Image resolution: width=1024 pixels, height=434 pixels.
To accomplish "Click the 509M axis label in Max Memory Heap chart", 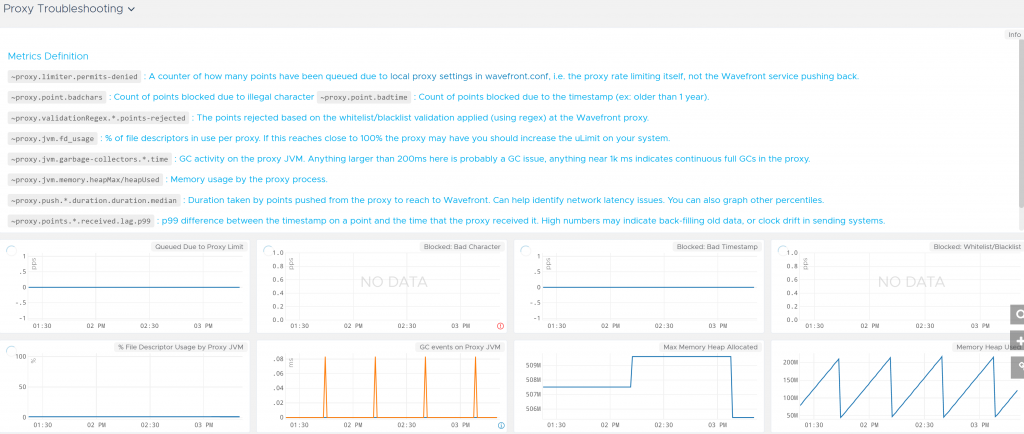I will [x=533, y=365].
